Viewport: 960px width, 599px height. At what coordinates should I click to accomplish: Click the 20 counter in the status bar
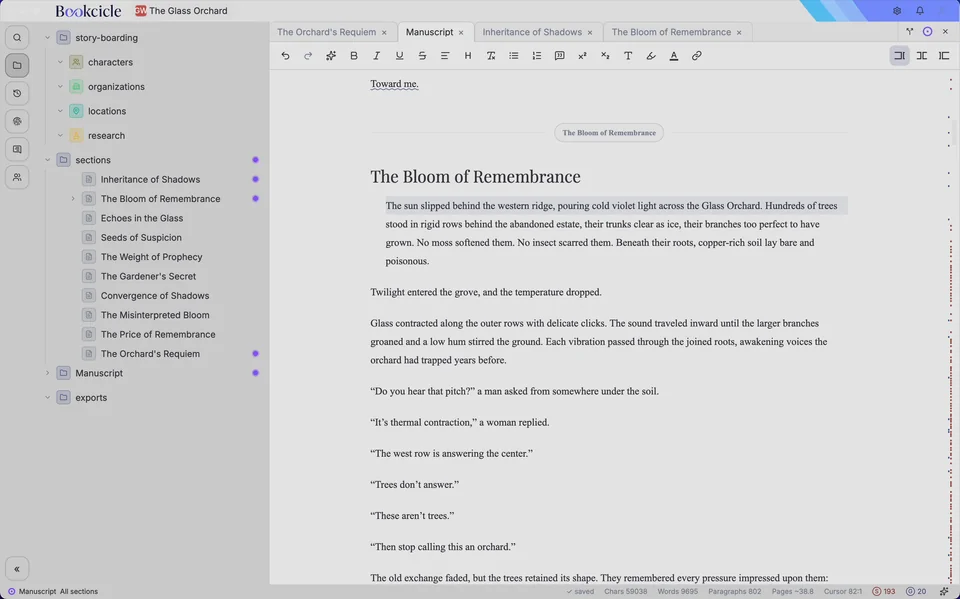tap(917, 592)
